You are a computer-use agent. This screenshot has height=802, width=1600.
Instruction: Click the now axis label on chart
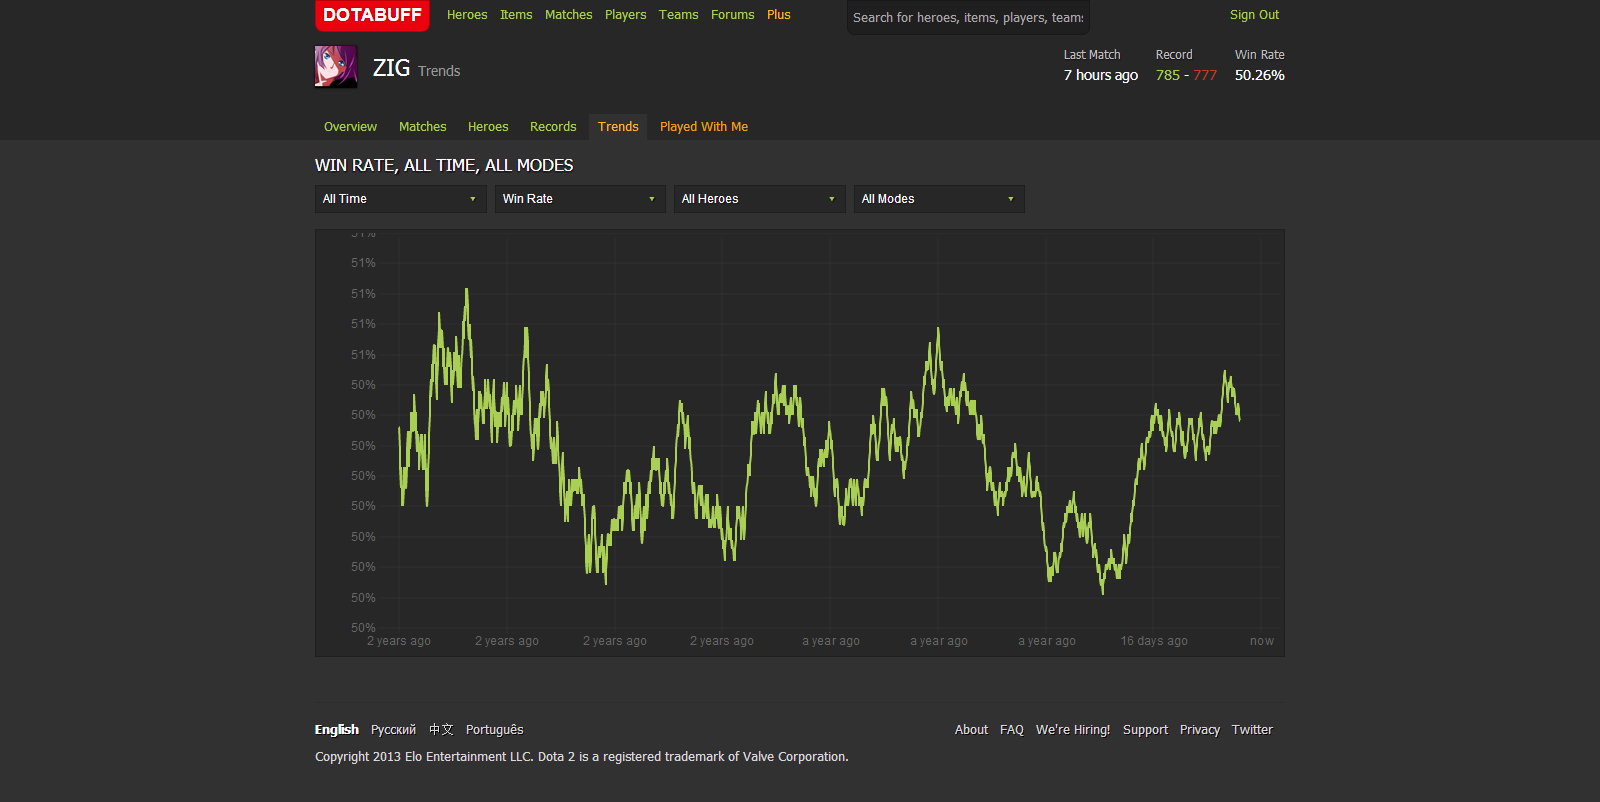[1262, 641]
